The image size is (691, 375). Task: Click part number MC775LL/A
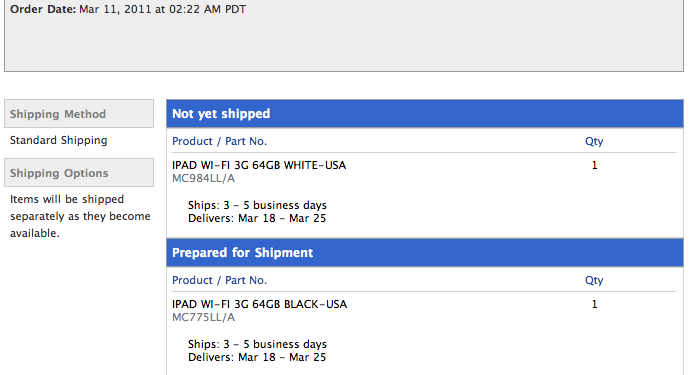click(204, 317)
